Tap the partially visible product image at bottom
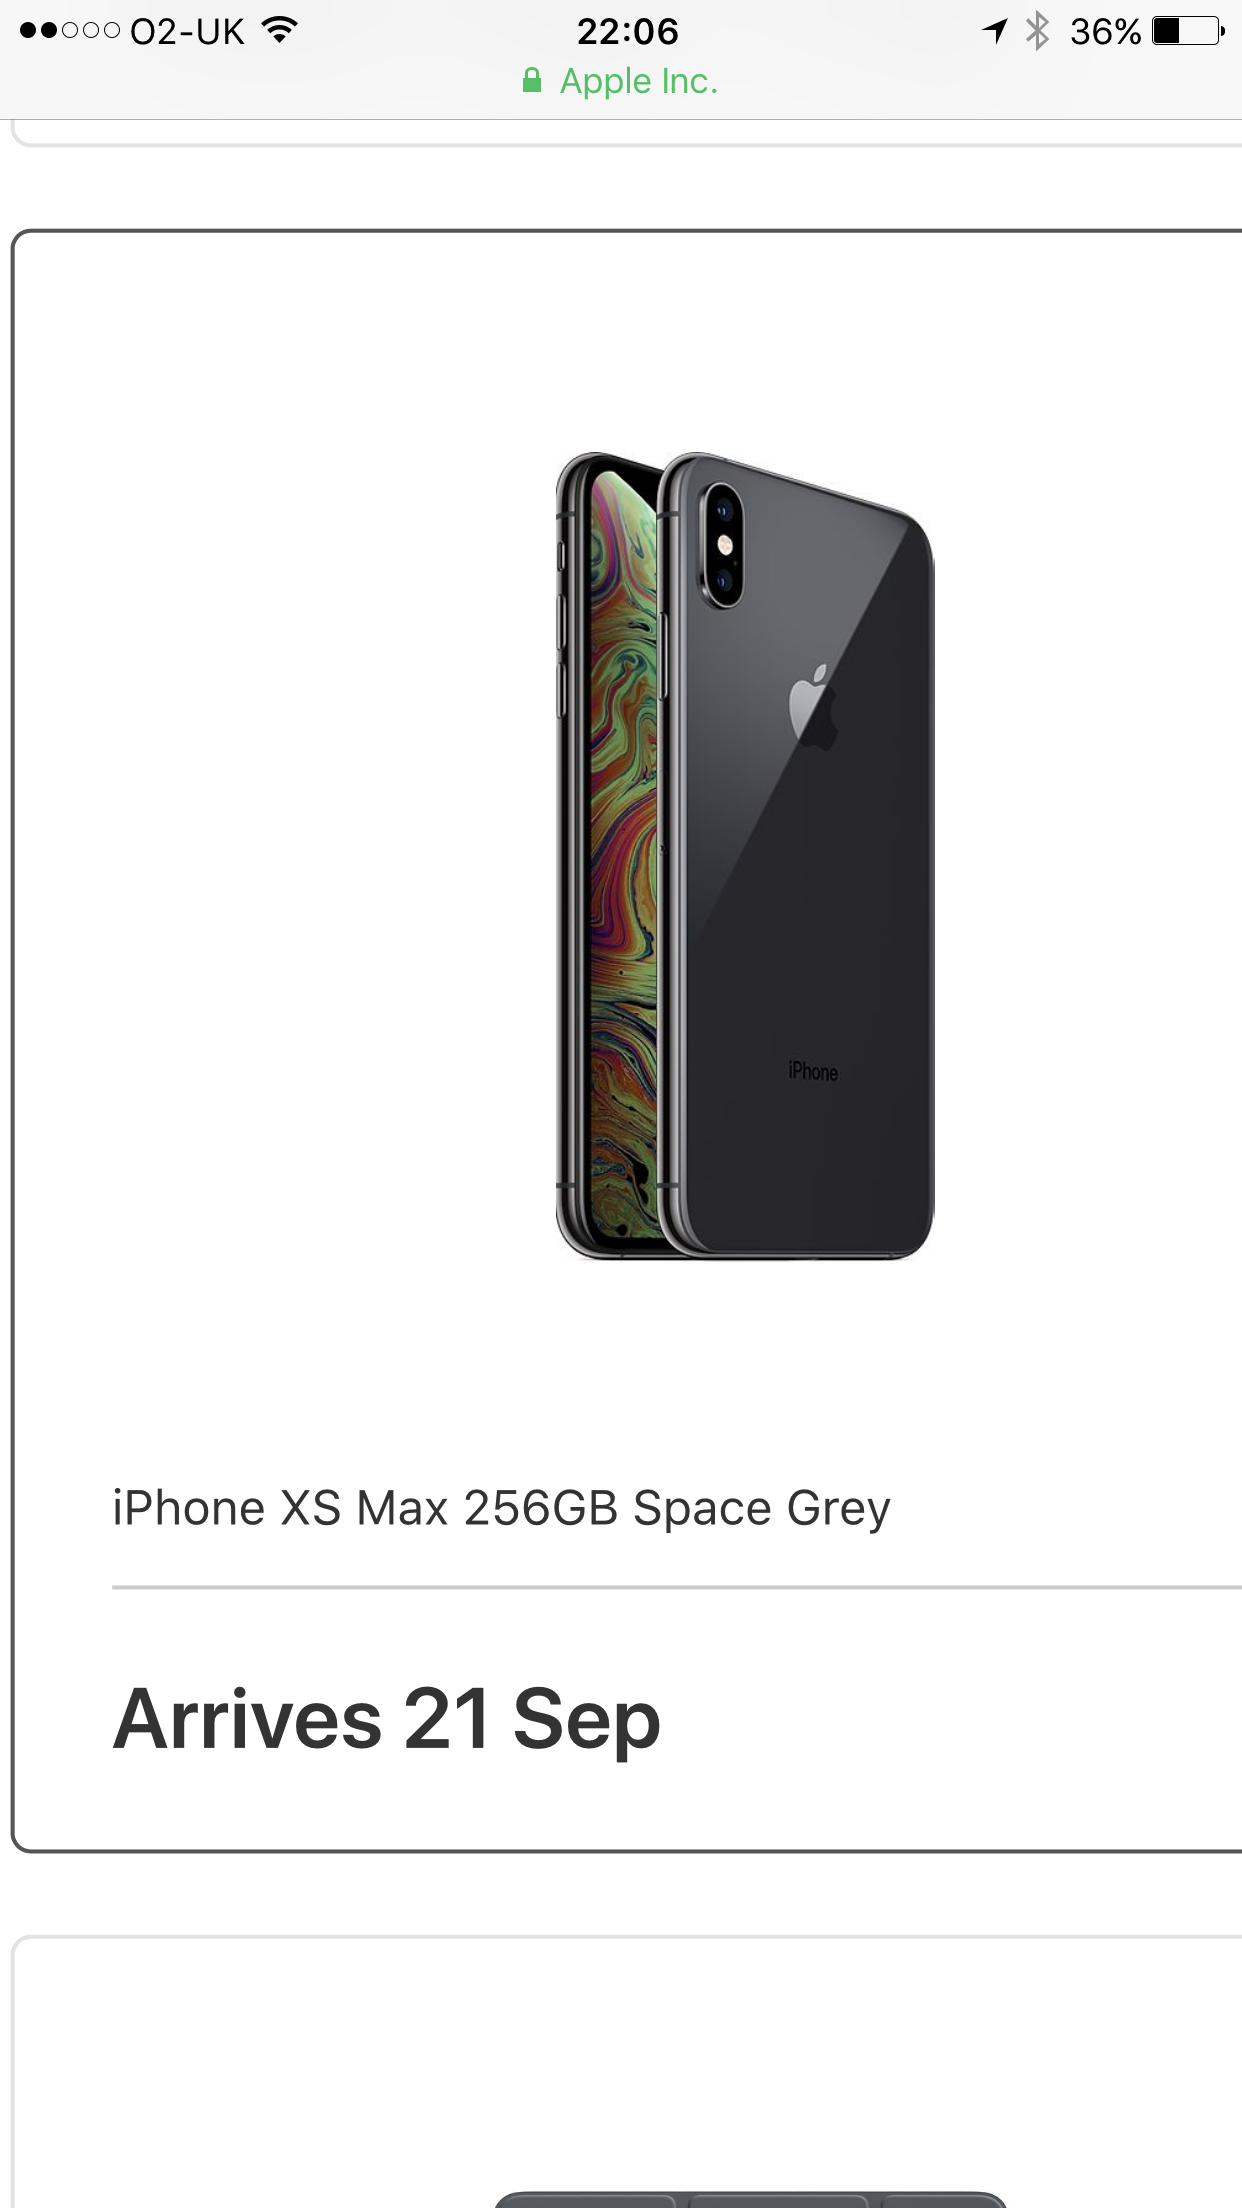The width and height of the screenshot is (1242, 2208). [750, 2198]
